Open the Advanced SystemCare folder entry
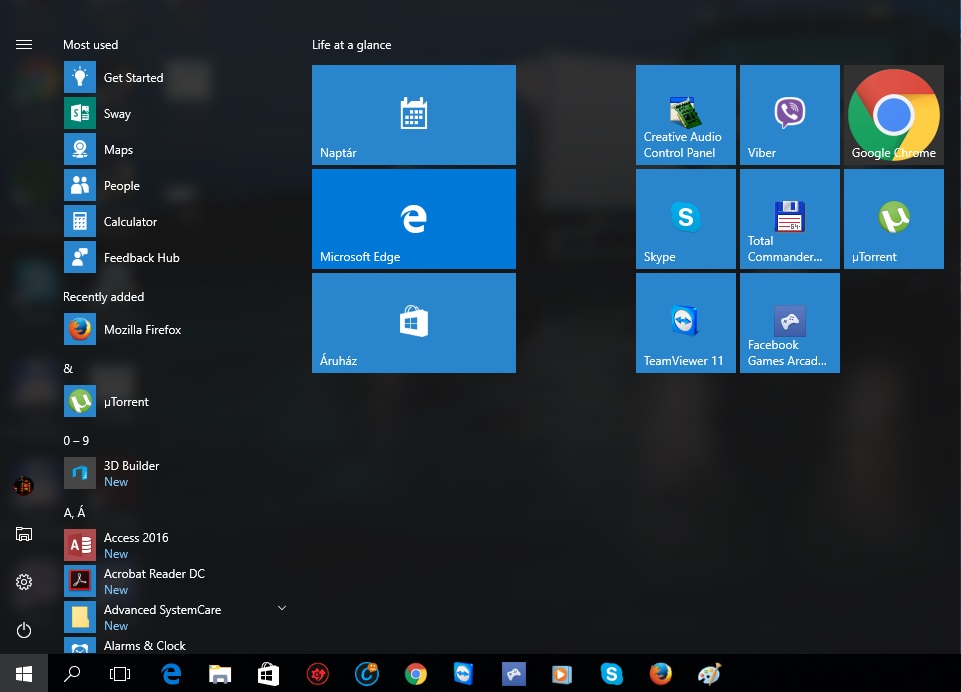The width and height of the screenshot is (961, 692). [175, 617]
